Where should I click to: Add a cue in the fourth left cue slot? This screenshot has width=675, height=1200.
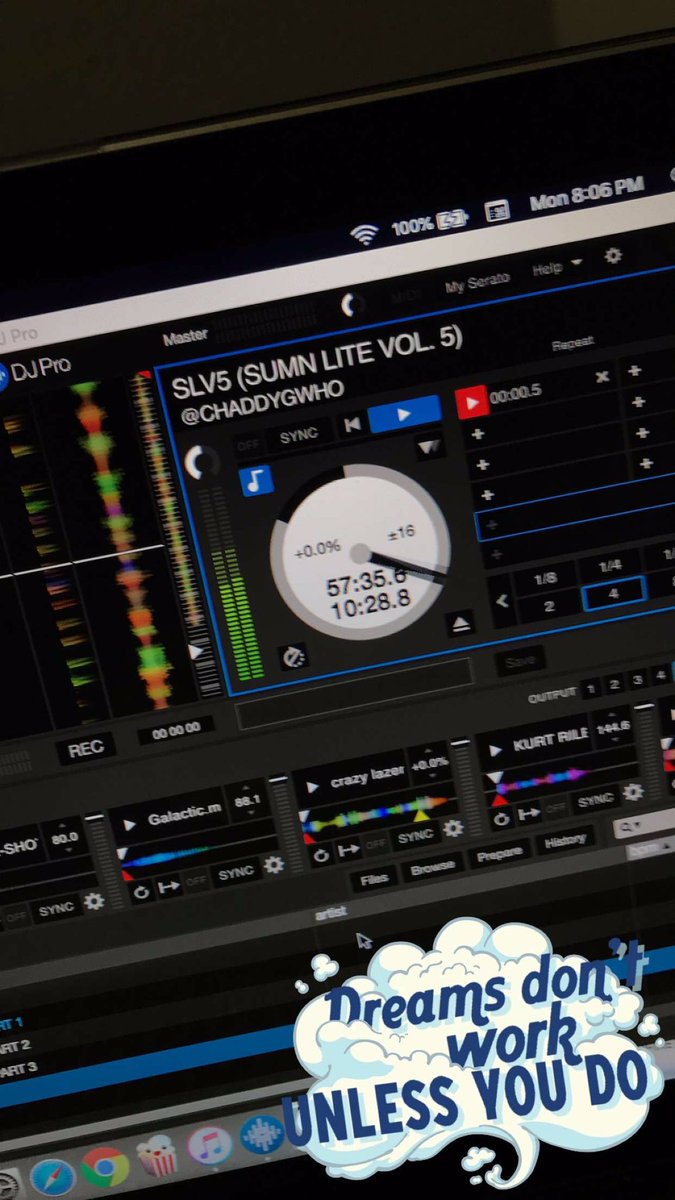pyautogui.click(x=487, y=495)
